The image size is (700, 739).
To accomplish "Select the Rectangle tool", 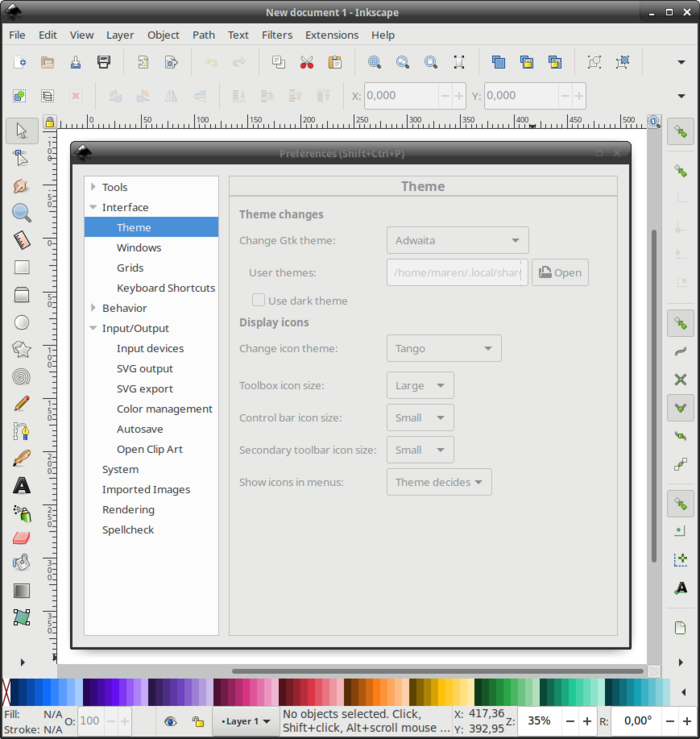I will [x=21, y=268].
